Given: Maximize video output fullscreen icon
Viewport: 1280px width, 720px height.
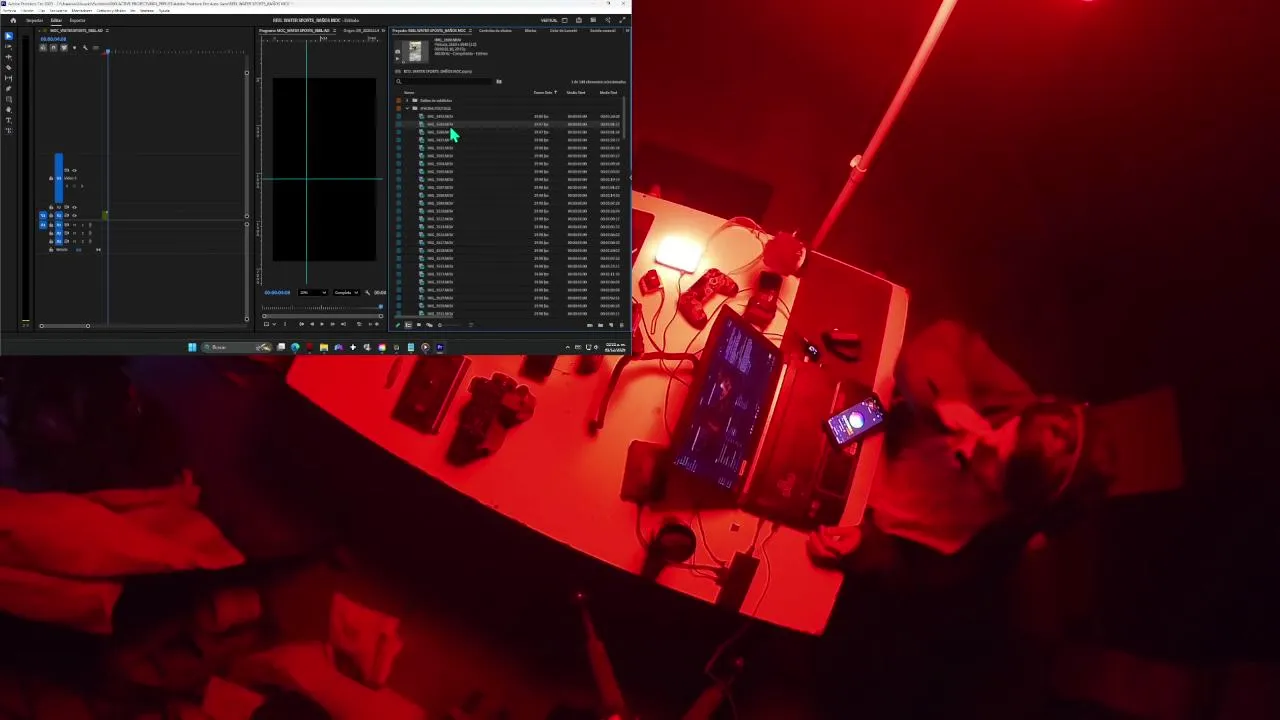Looking at the screenshot, I should (622, 20).
